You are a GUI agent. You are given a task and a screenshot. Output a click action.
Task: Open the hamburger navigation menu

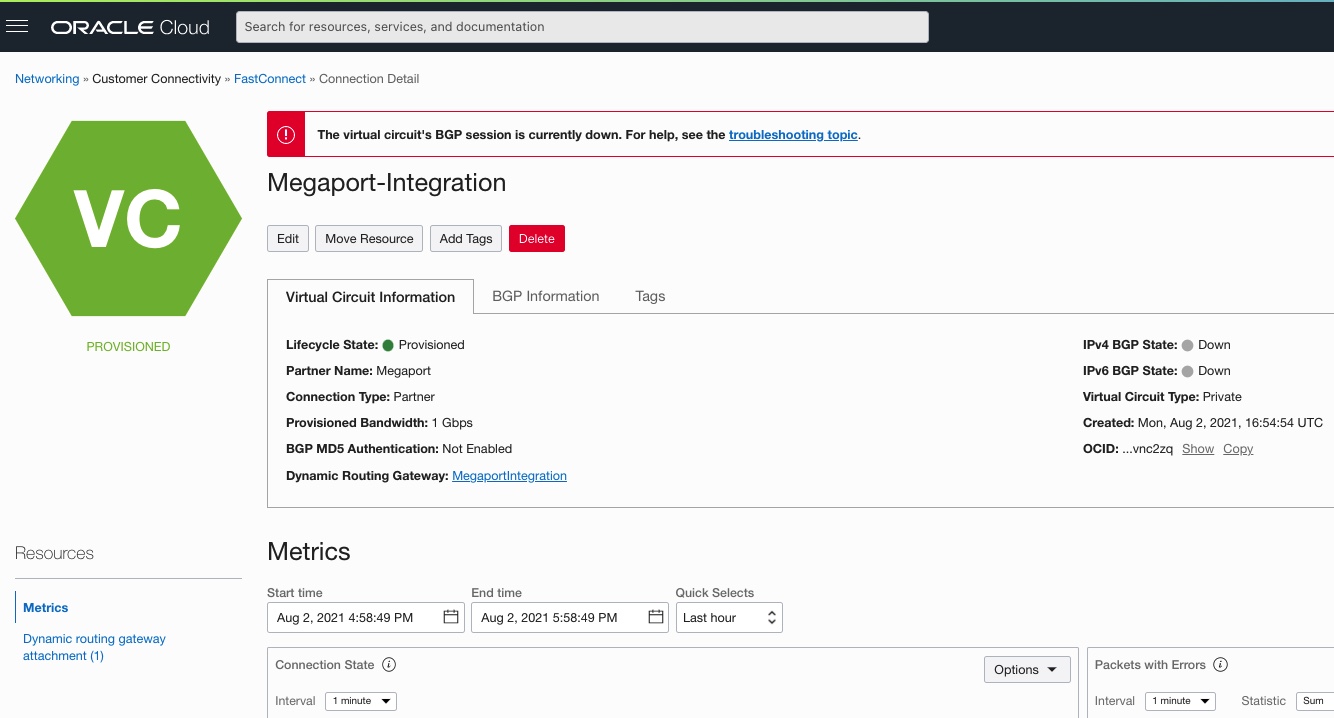pos(17,27)
